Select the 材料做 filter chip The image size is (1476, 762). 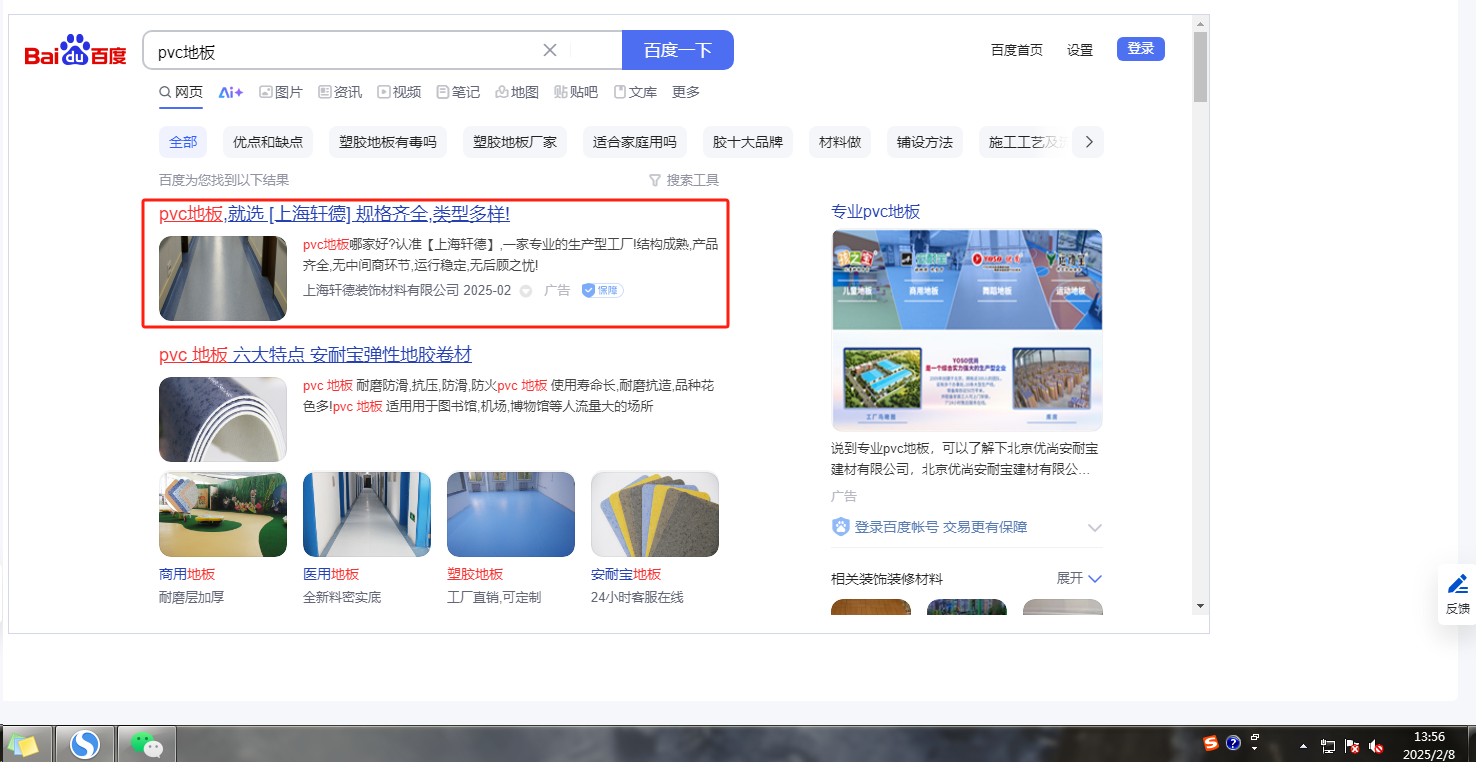click(840, 142)
